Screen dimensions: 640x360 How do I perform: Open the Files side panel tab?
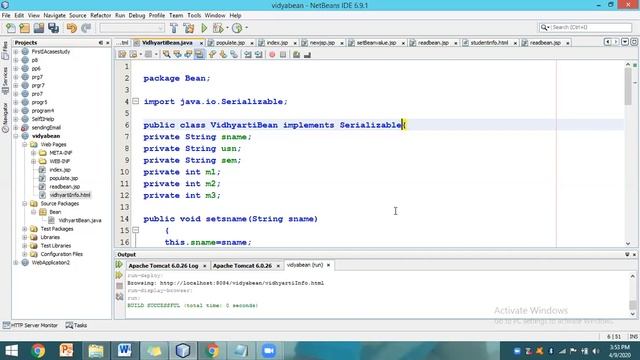pos(5,50)
